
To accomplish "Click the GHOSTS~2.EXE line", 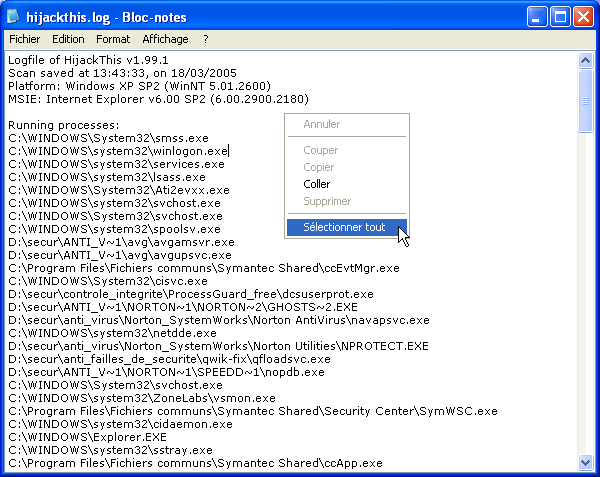I will [x=183, y=308].
